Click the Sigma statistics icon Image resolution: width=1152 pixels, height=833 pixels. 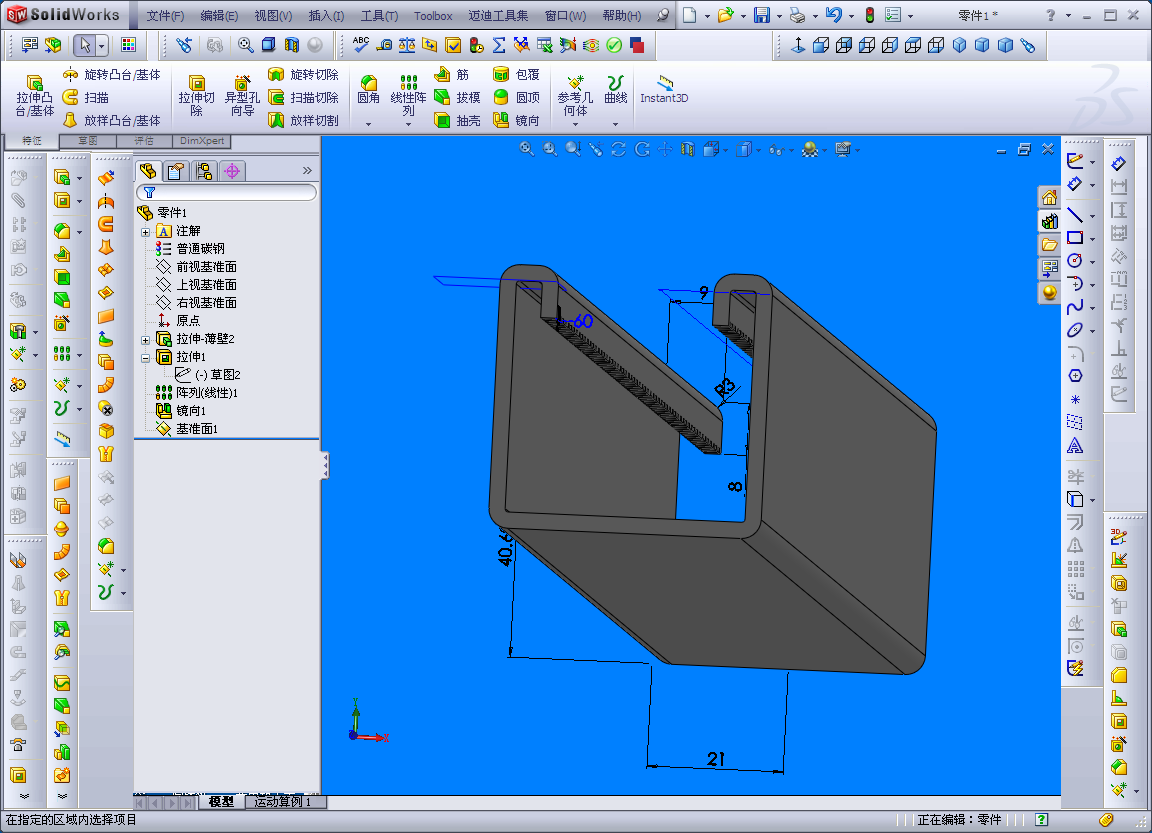coord(499,45)
